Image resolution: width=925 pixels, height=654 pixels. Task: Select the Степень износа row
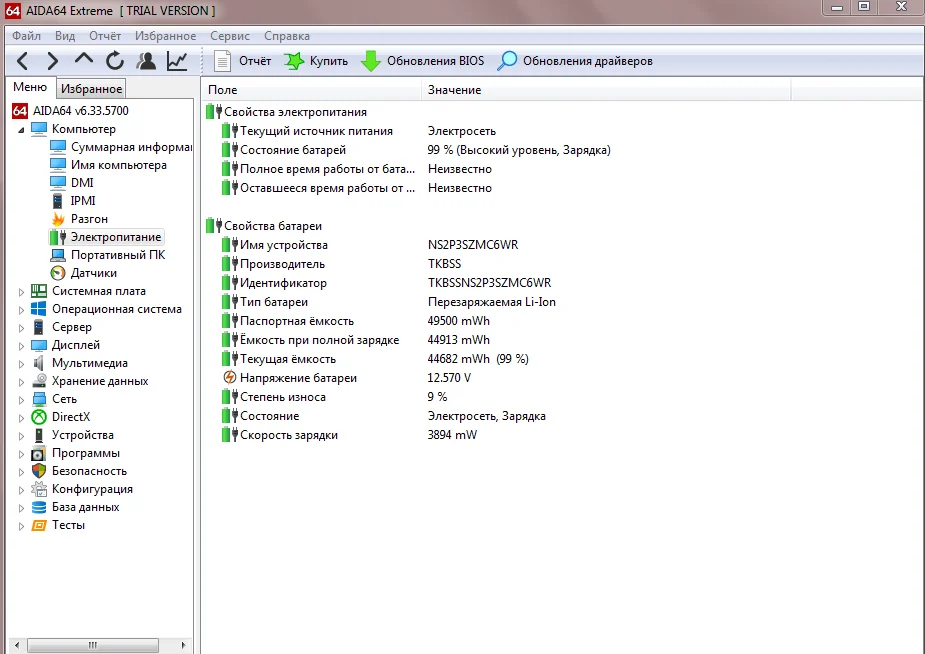[x=335, y=397]
